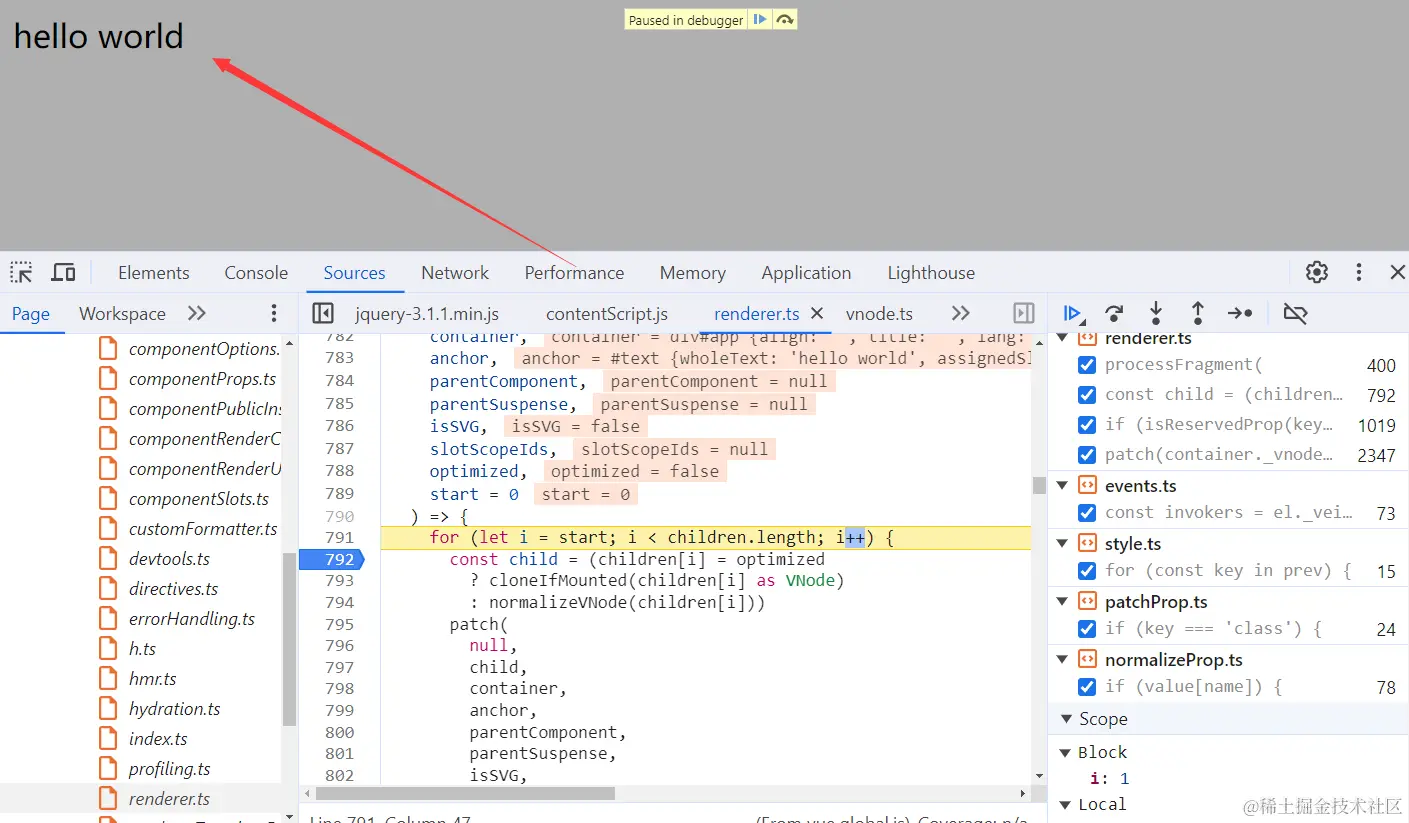Uncheck for (const key in prev) breakpoint
The height and width of the screenshot is (823, 1409).
click(x=1087, y=570)
